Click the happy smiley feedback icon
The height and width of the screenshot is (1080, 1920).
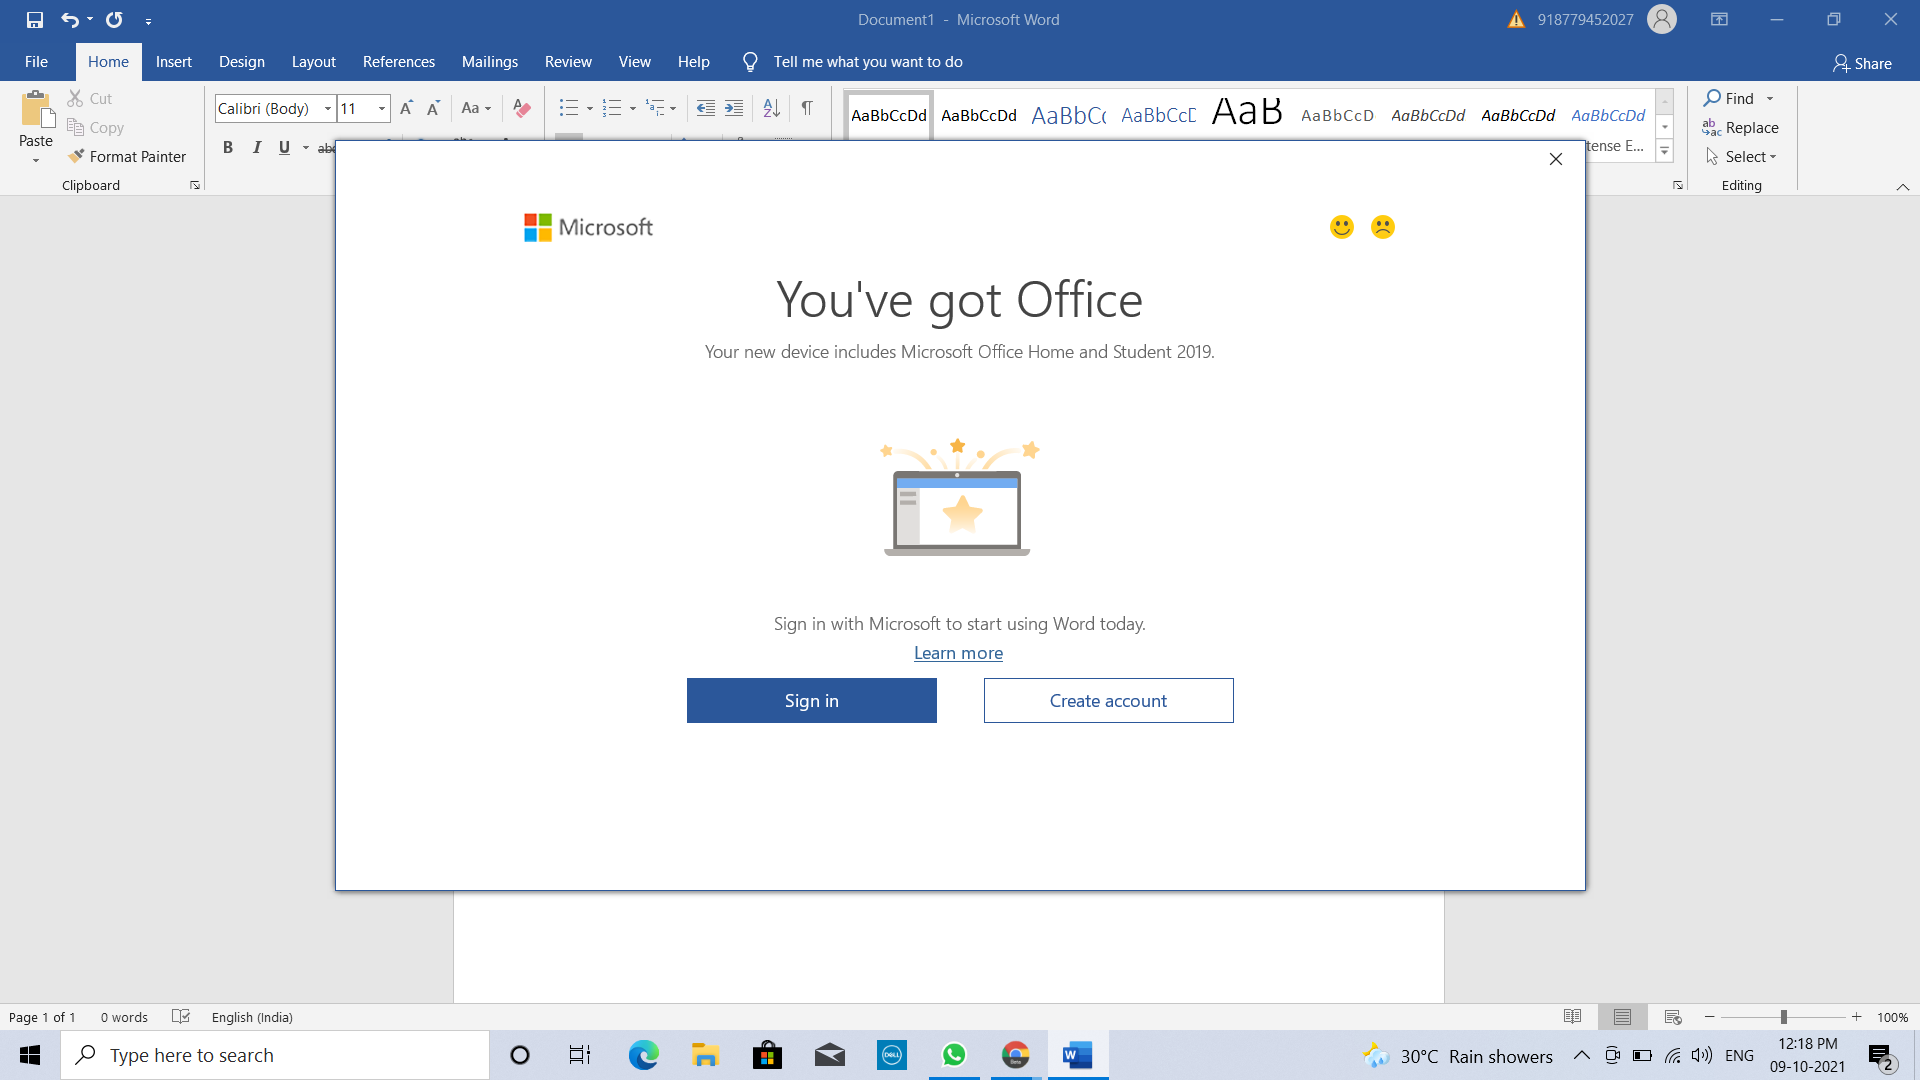coord(1341,227)
